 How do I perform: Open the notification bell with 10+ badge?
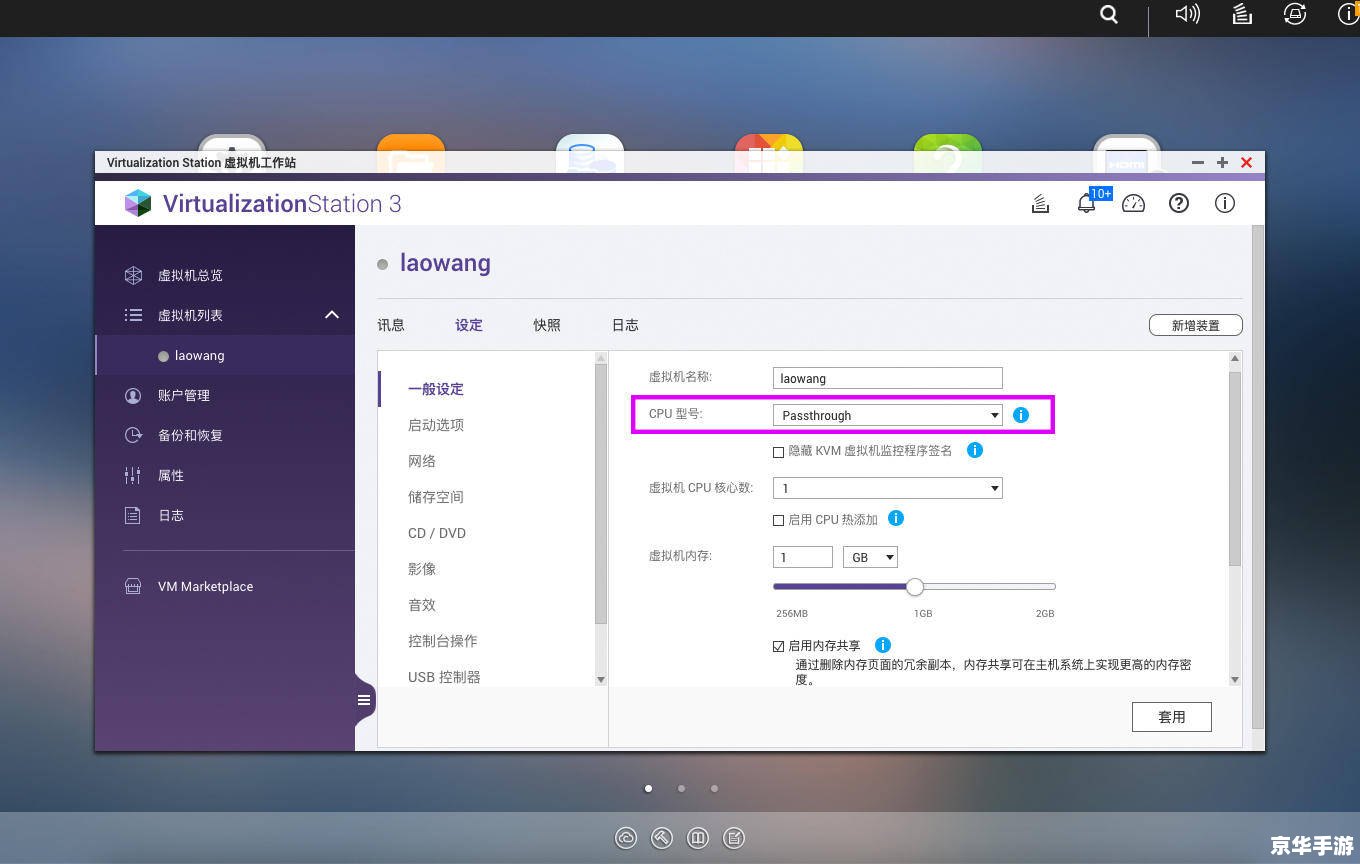[1087, 203]
